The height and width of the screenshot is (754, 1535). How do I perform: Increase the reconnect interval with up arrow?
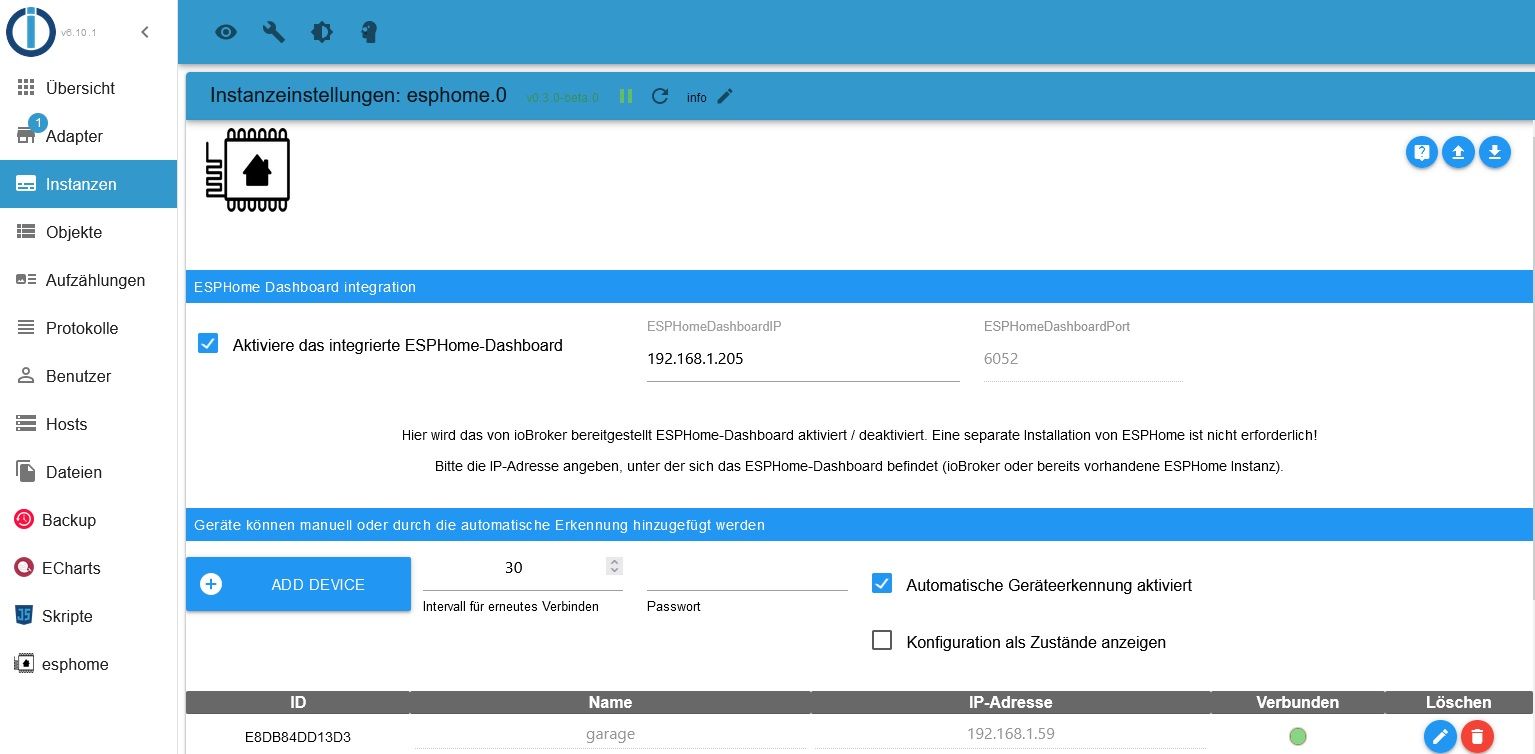pyautogui.click(x=615, y=562)
